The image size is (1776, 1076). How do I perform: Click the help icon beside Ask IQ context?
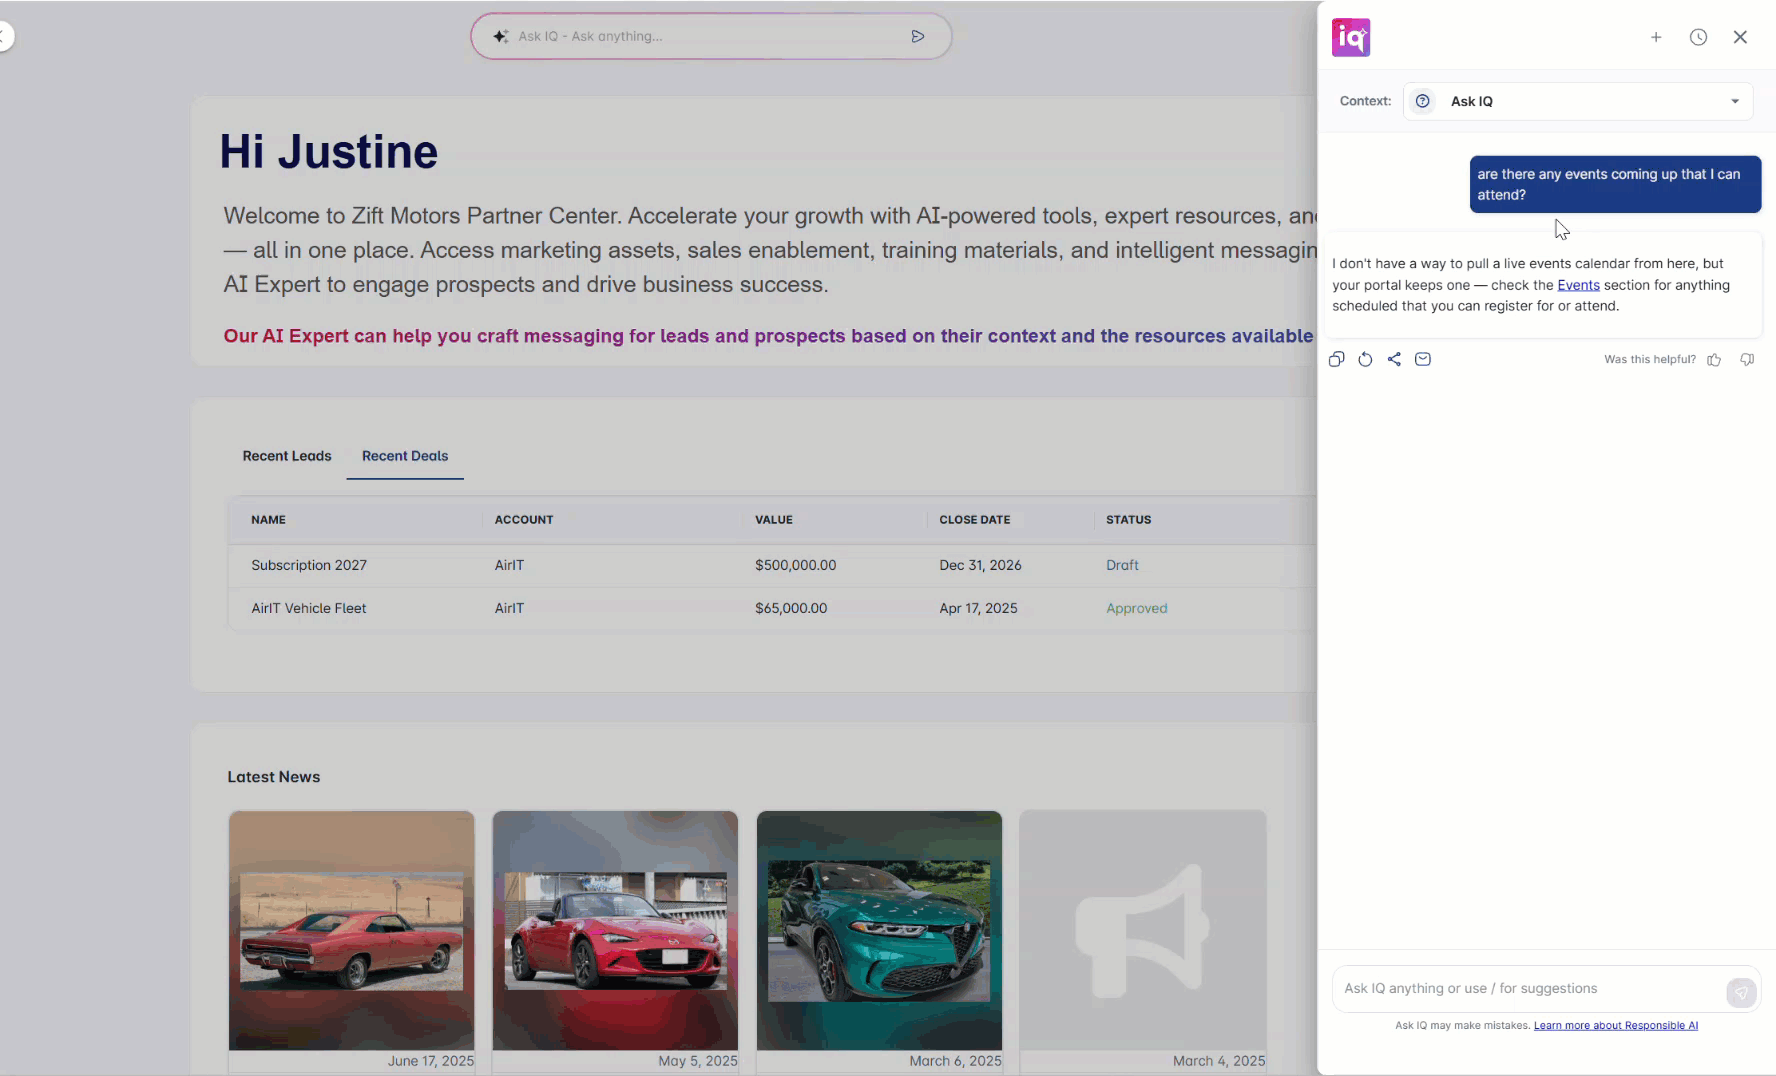(x=1422, y=101)
